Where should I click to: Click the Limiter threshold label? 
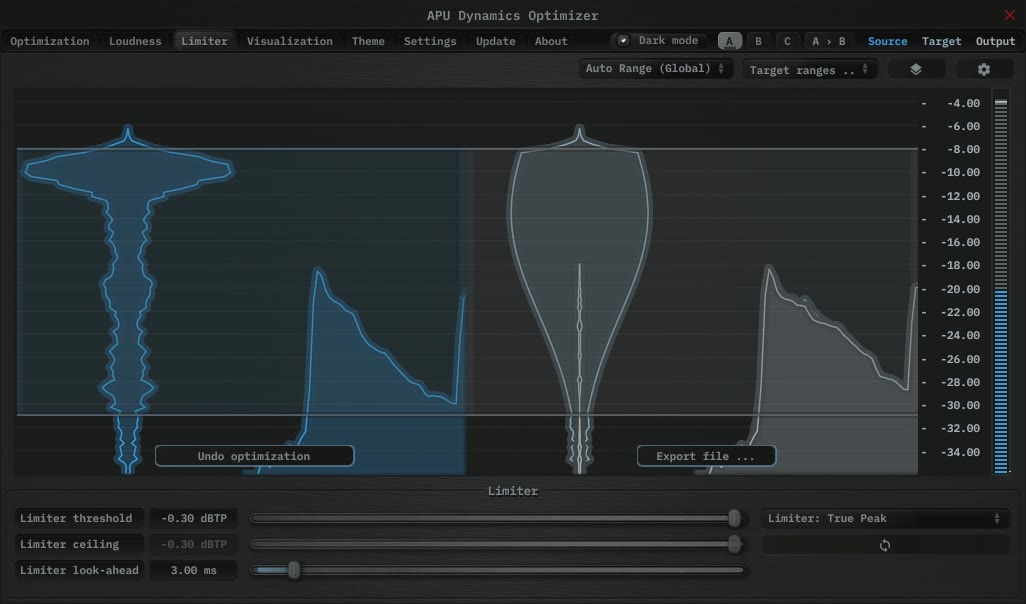click(79, 518)
